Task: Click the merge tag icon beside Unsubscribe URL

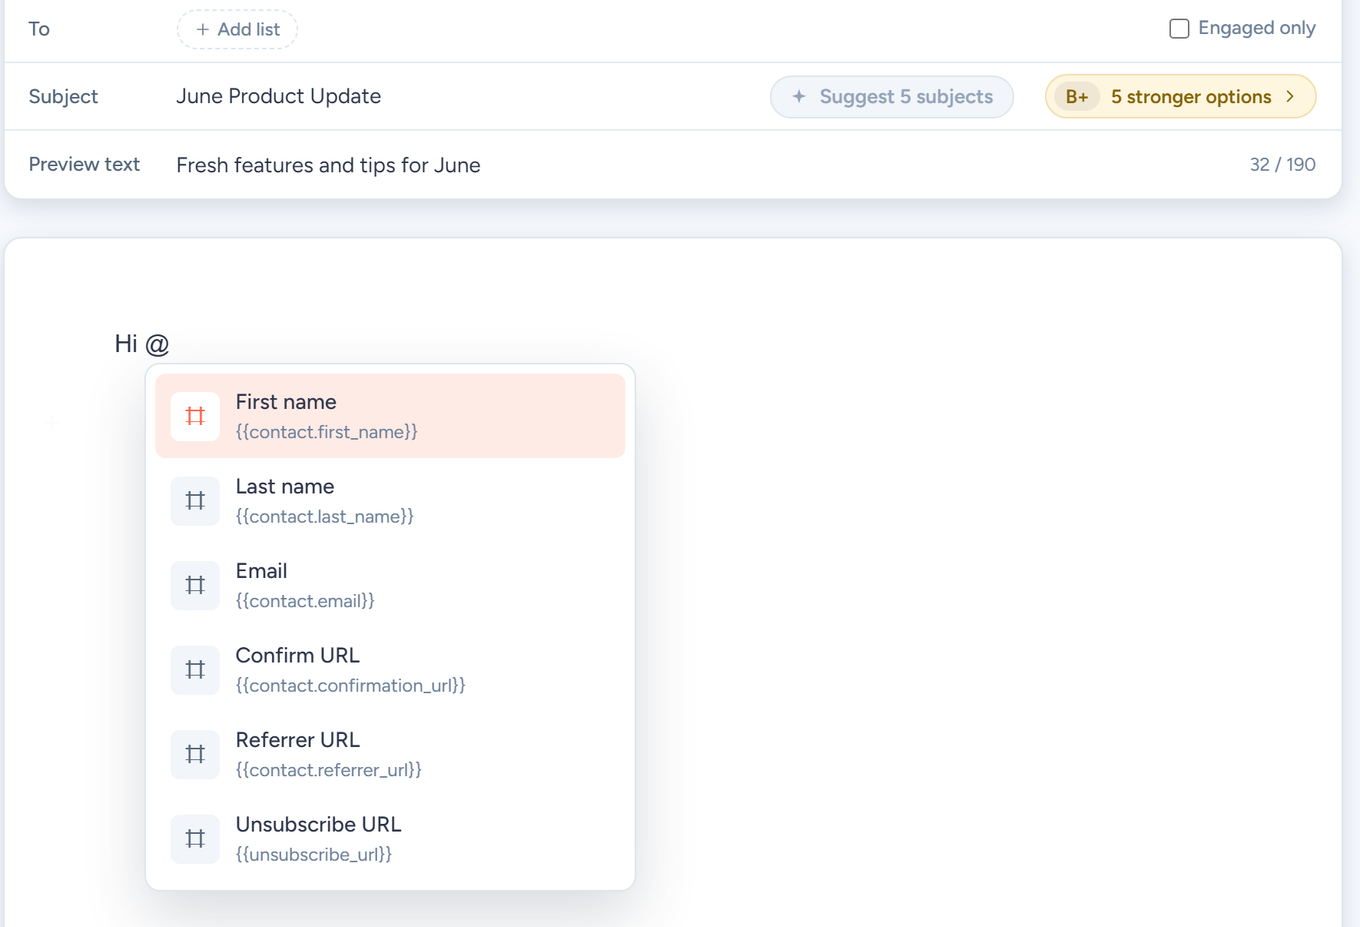Action: pyautogui.click(x=195, y=839)
